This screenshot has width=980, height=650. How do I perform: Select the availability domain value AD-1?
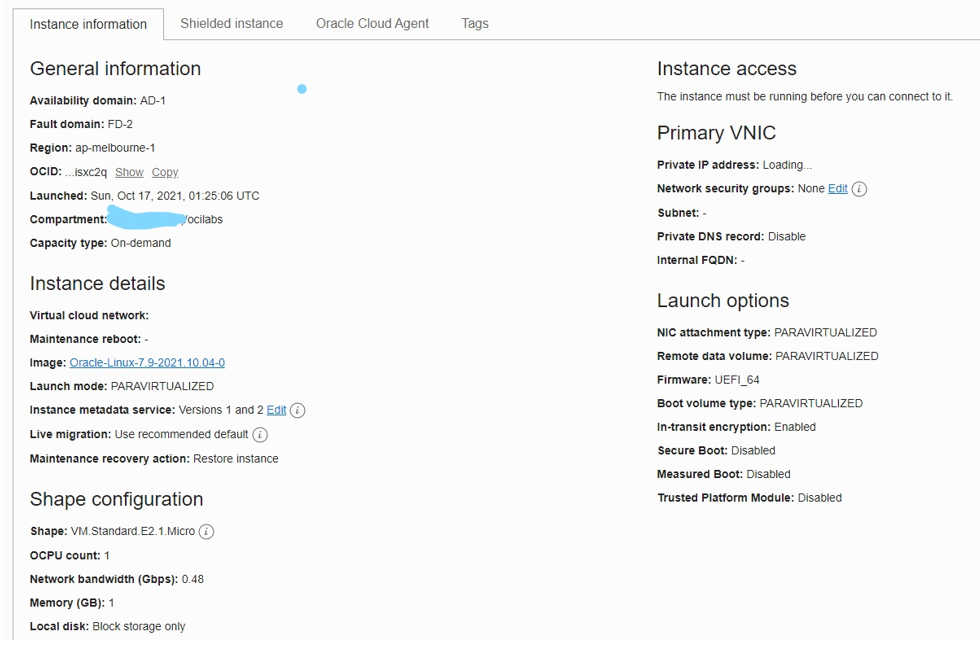point(152,101)
